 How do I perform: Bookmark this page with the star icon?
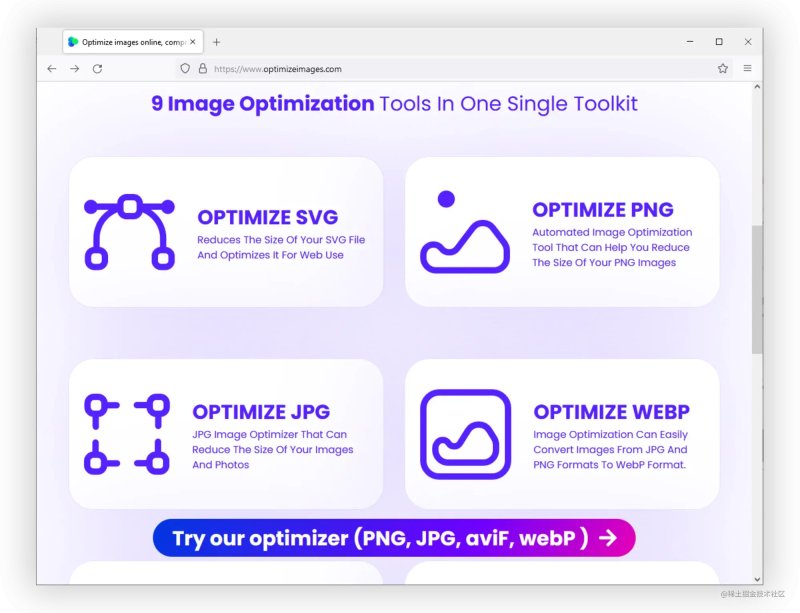click(722, 68)
